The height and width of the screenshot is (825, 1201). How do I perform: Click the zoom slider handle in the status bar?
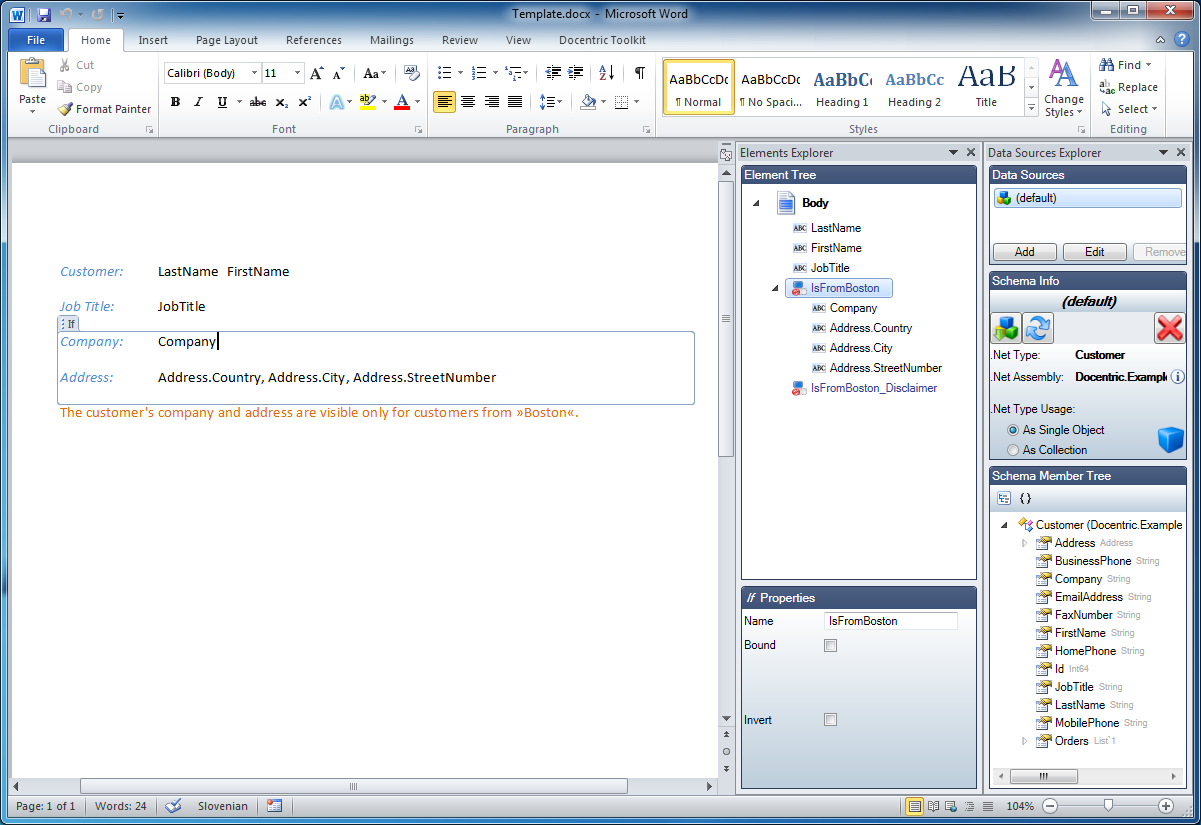coord(1108,806)
